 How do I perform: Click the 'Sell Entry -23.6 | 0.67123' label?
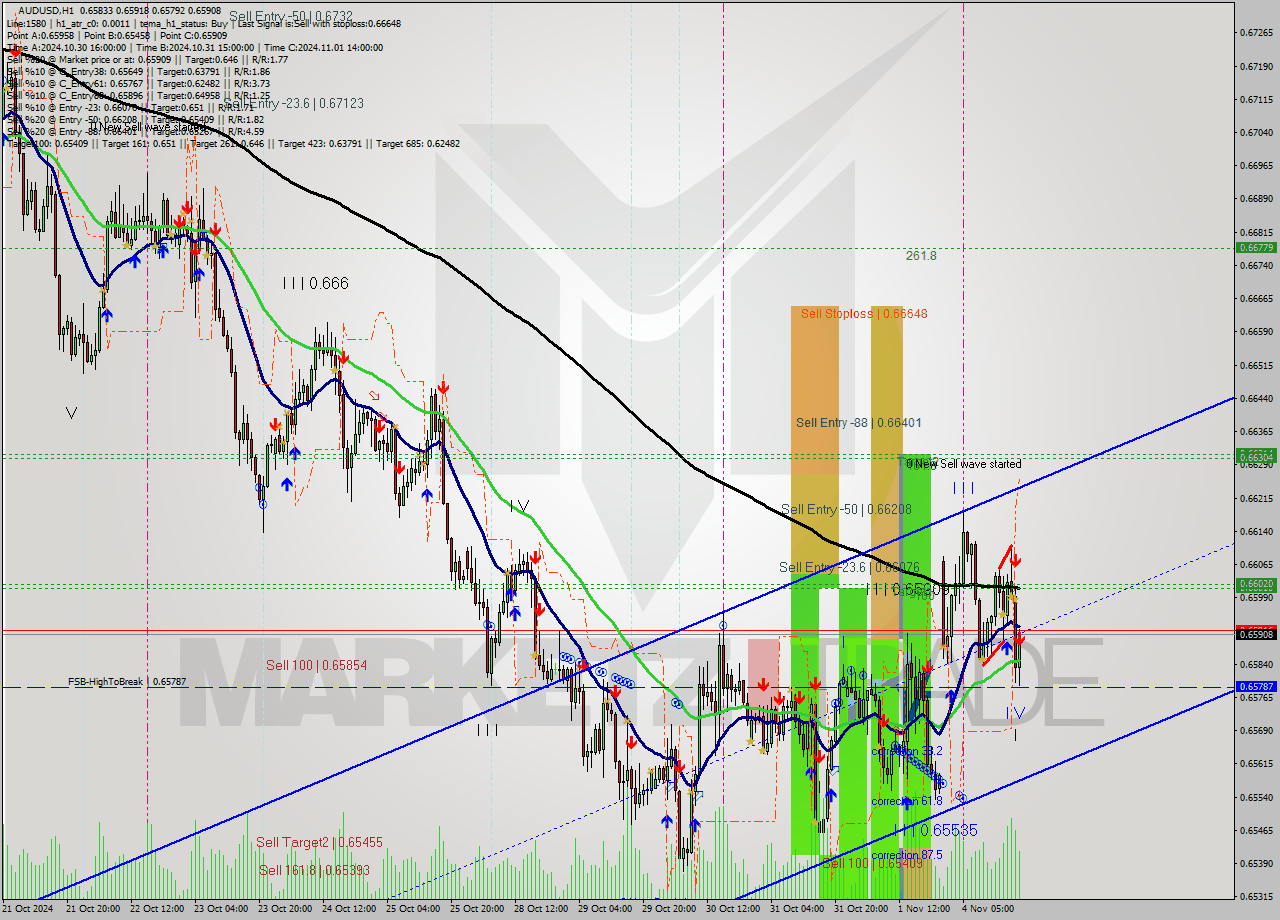tap(293, 103)
